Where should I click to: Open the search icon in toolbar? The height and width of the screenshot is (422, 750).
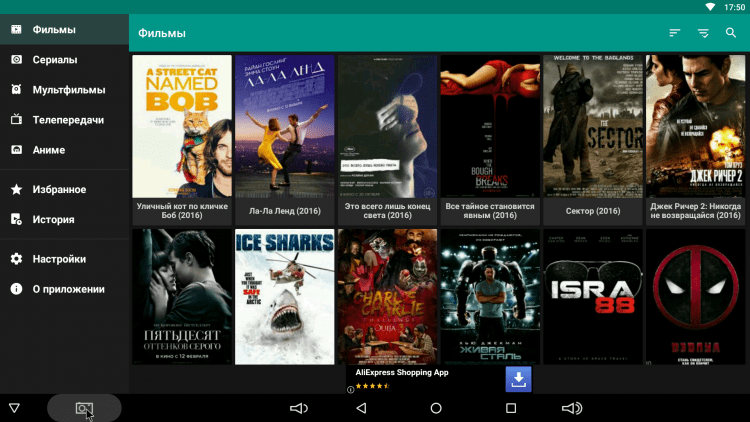(x=731, y=33)
